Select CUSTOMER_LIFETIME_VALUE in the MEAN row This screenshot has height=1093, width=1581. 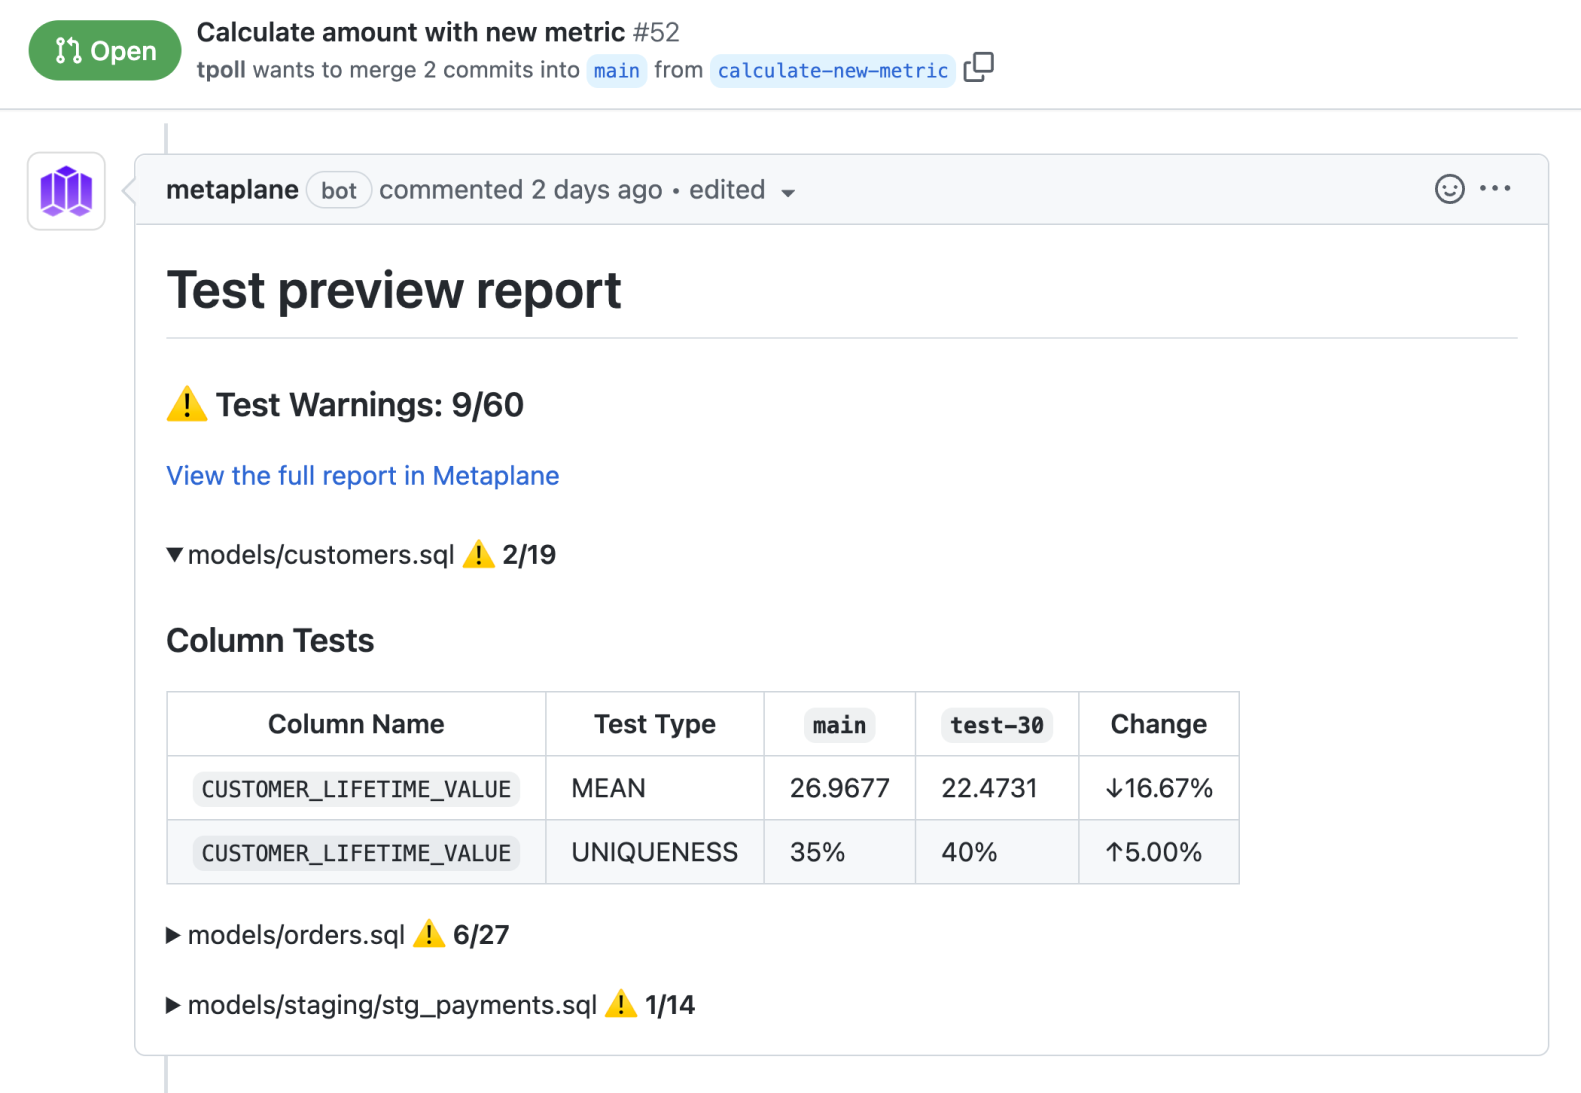pyautogui.click(x=356, y=789)
